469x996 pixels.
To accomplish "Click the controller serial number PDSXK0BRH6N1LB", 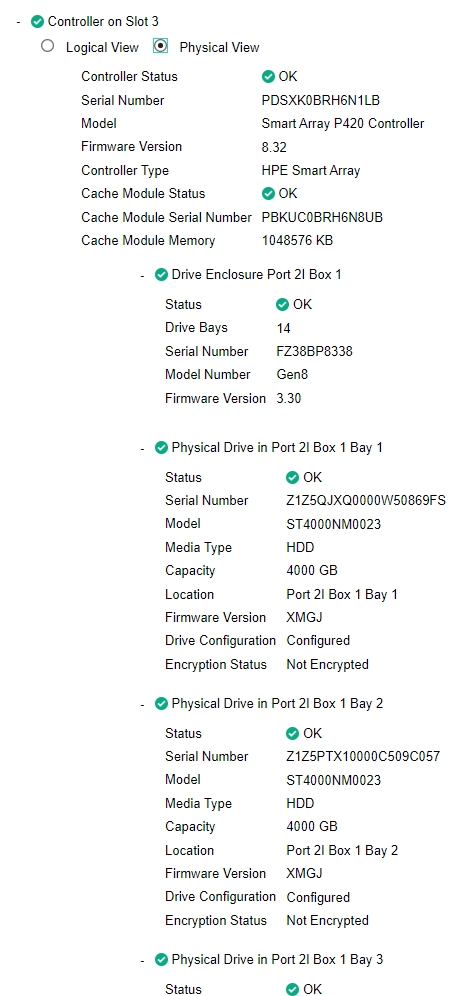I will pyautogui.click(x=321, y=100).
